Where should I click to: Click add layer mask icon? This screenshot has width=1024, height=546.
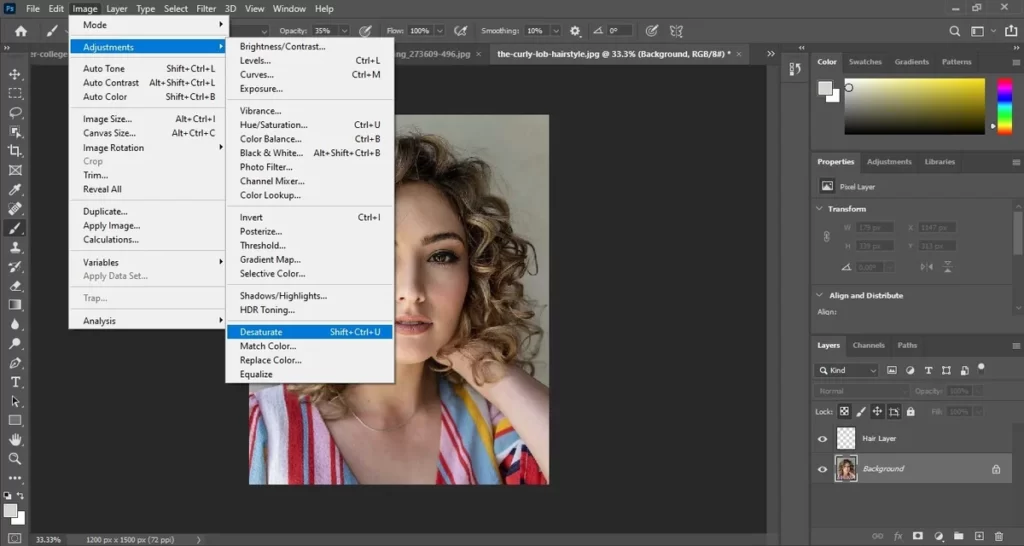click(x=918, y=536)
